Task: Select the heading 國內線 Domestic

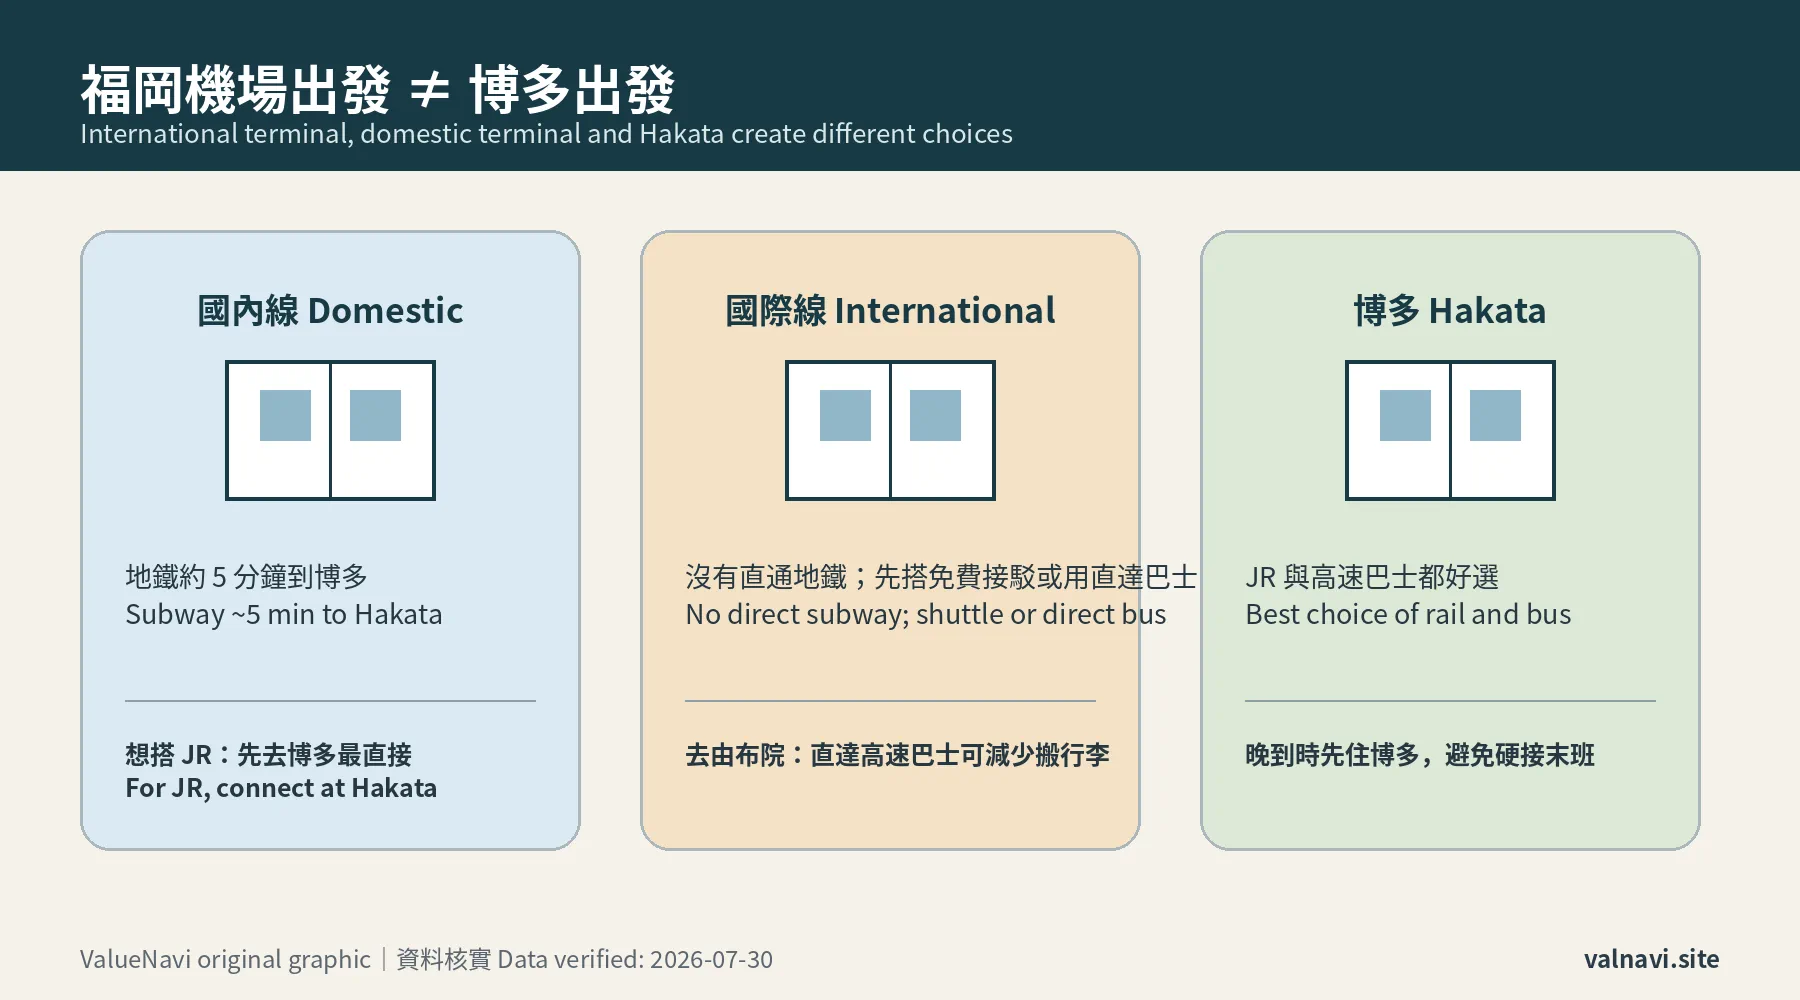Action: 330,311
